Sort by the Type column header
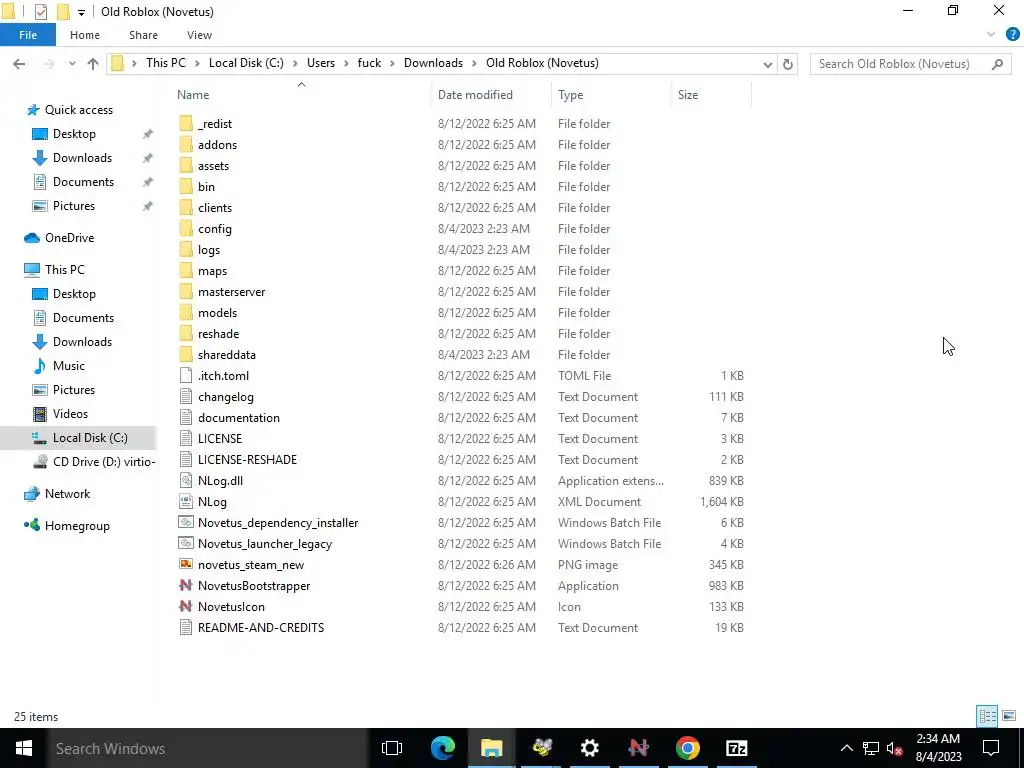Image resolution: width=1024 pixels, height=768 pixels. click(x=611, y=95)
